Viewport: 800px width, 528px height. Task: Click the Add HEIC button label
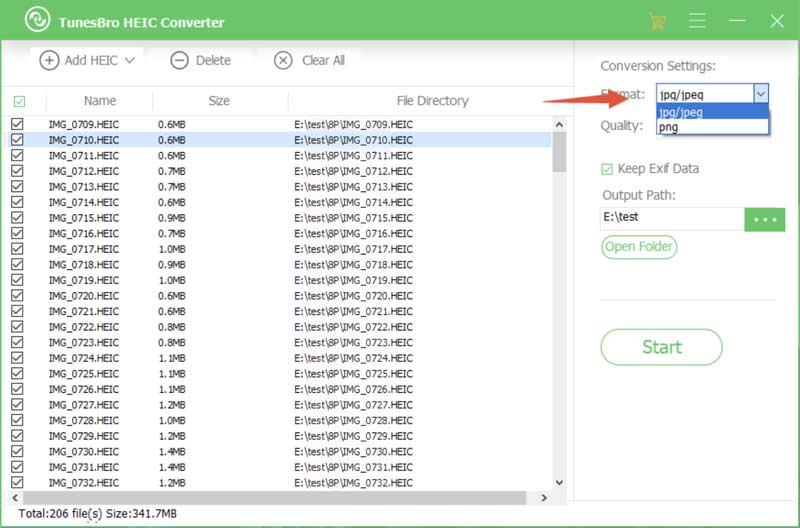point(91,60)
